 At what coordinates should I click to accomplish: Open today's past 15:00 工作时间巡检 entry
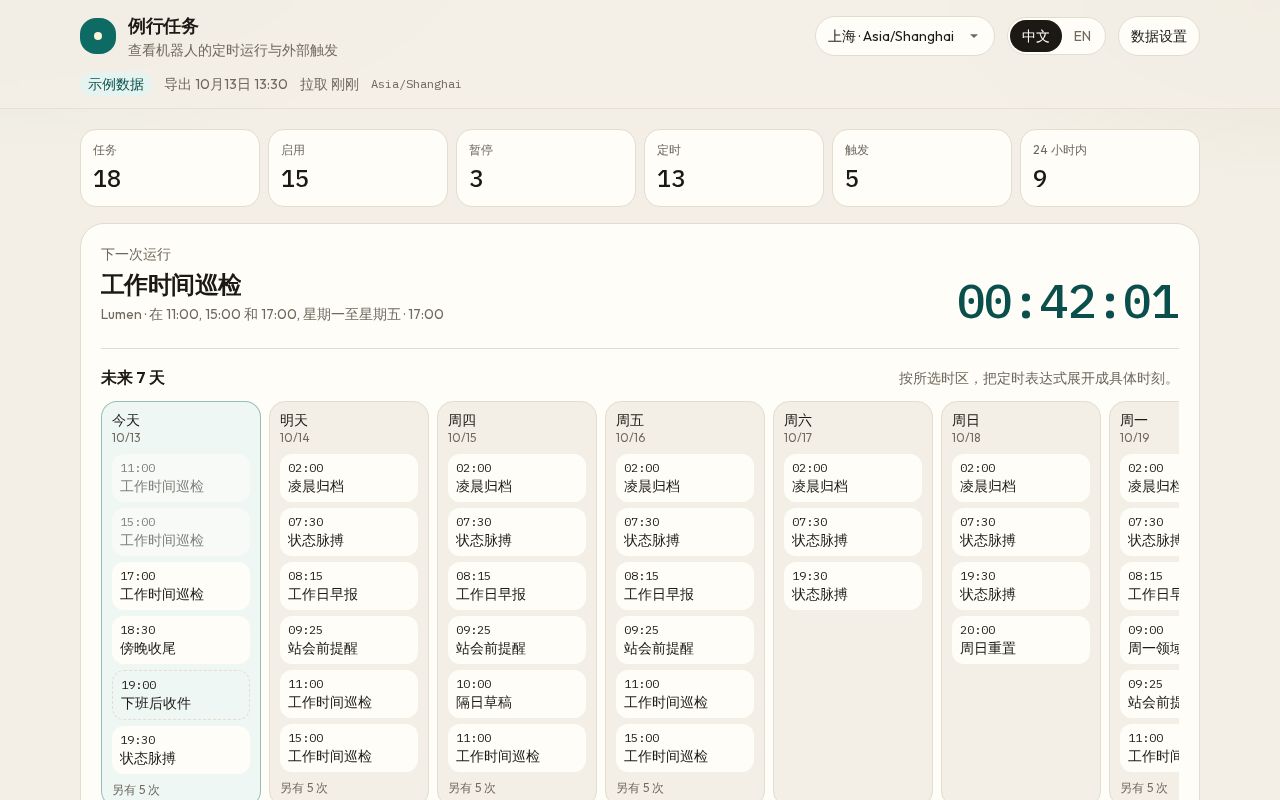pos(181,532)
